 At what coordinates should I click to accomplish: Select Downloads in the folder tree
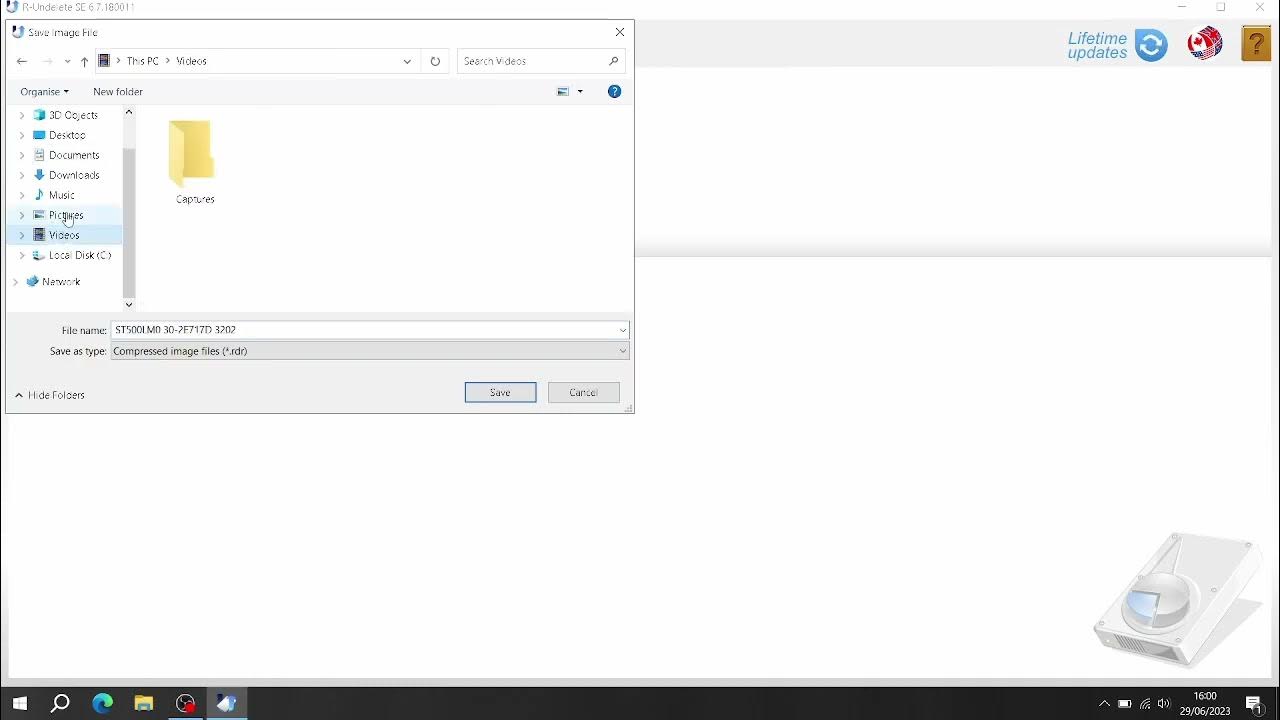point(74,175)
